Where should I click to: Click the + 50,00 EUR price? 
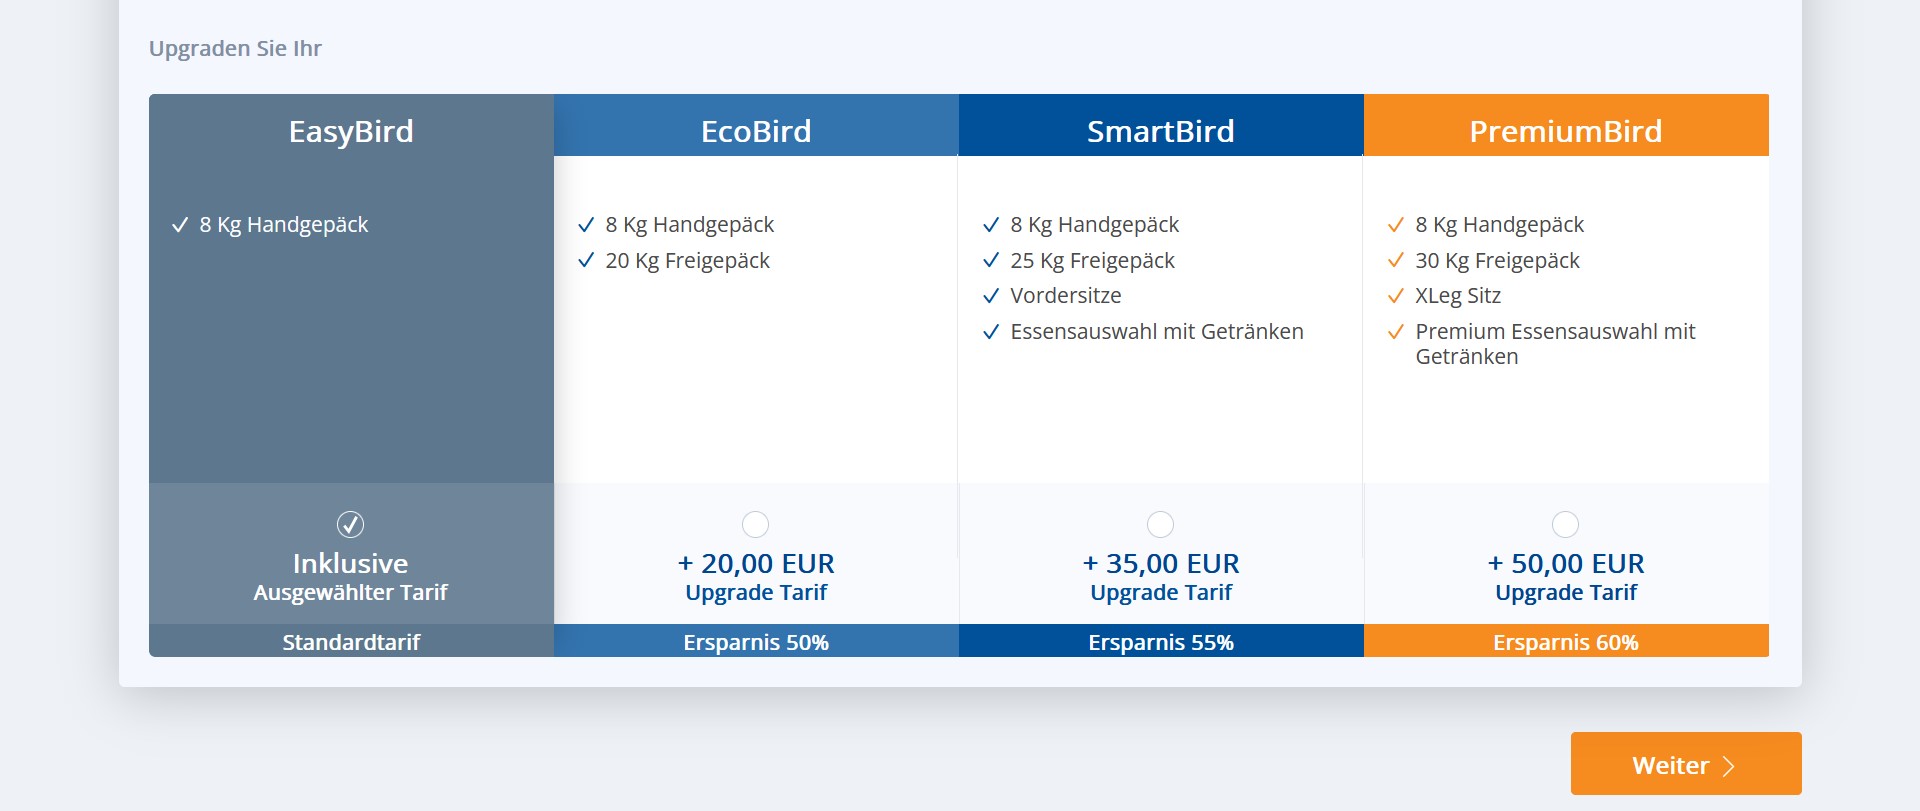pyautogui.click(x=1565, y=564)
